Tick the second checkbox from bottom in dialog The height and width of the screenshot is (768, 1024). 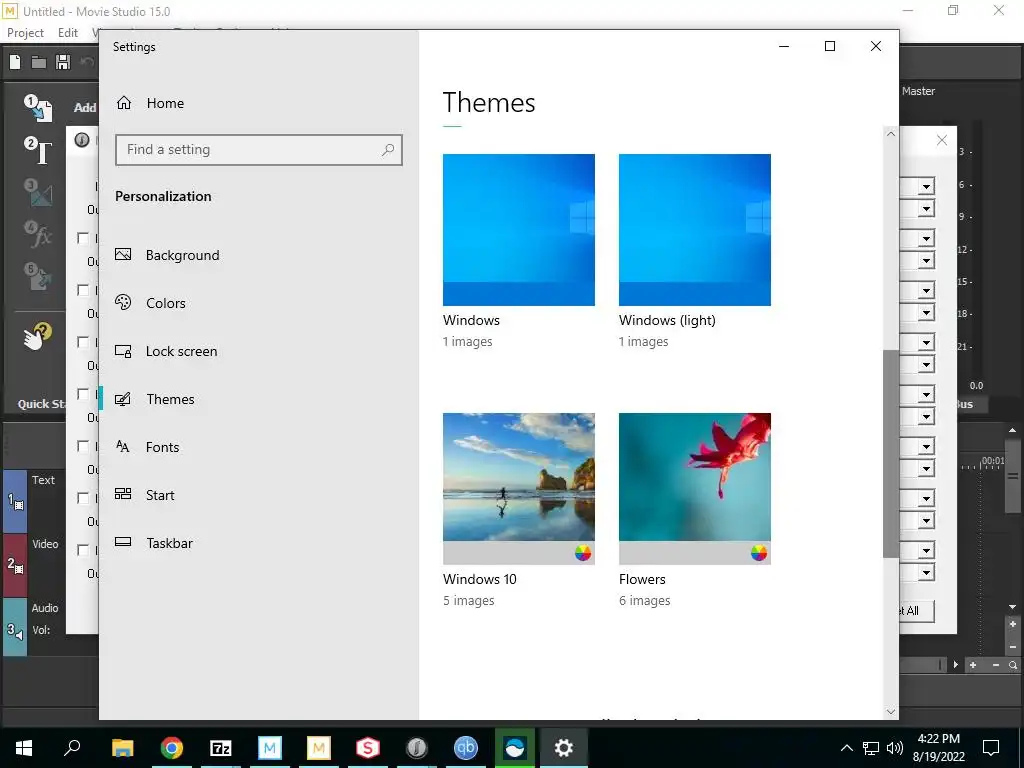(83, 498)
